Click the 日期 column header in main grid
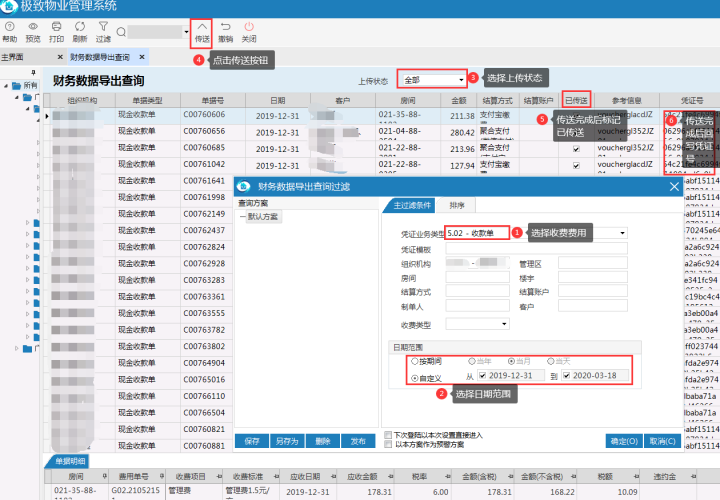This screenshot has height=500, width=720. tap(278, 100)
